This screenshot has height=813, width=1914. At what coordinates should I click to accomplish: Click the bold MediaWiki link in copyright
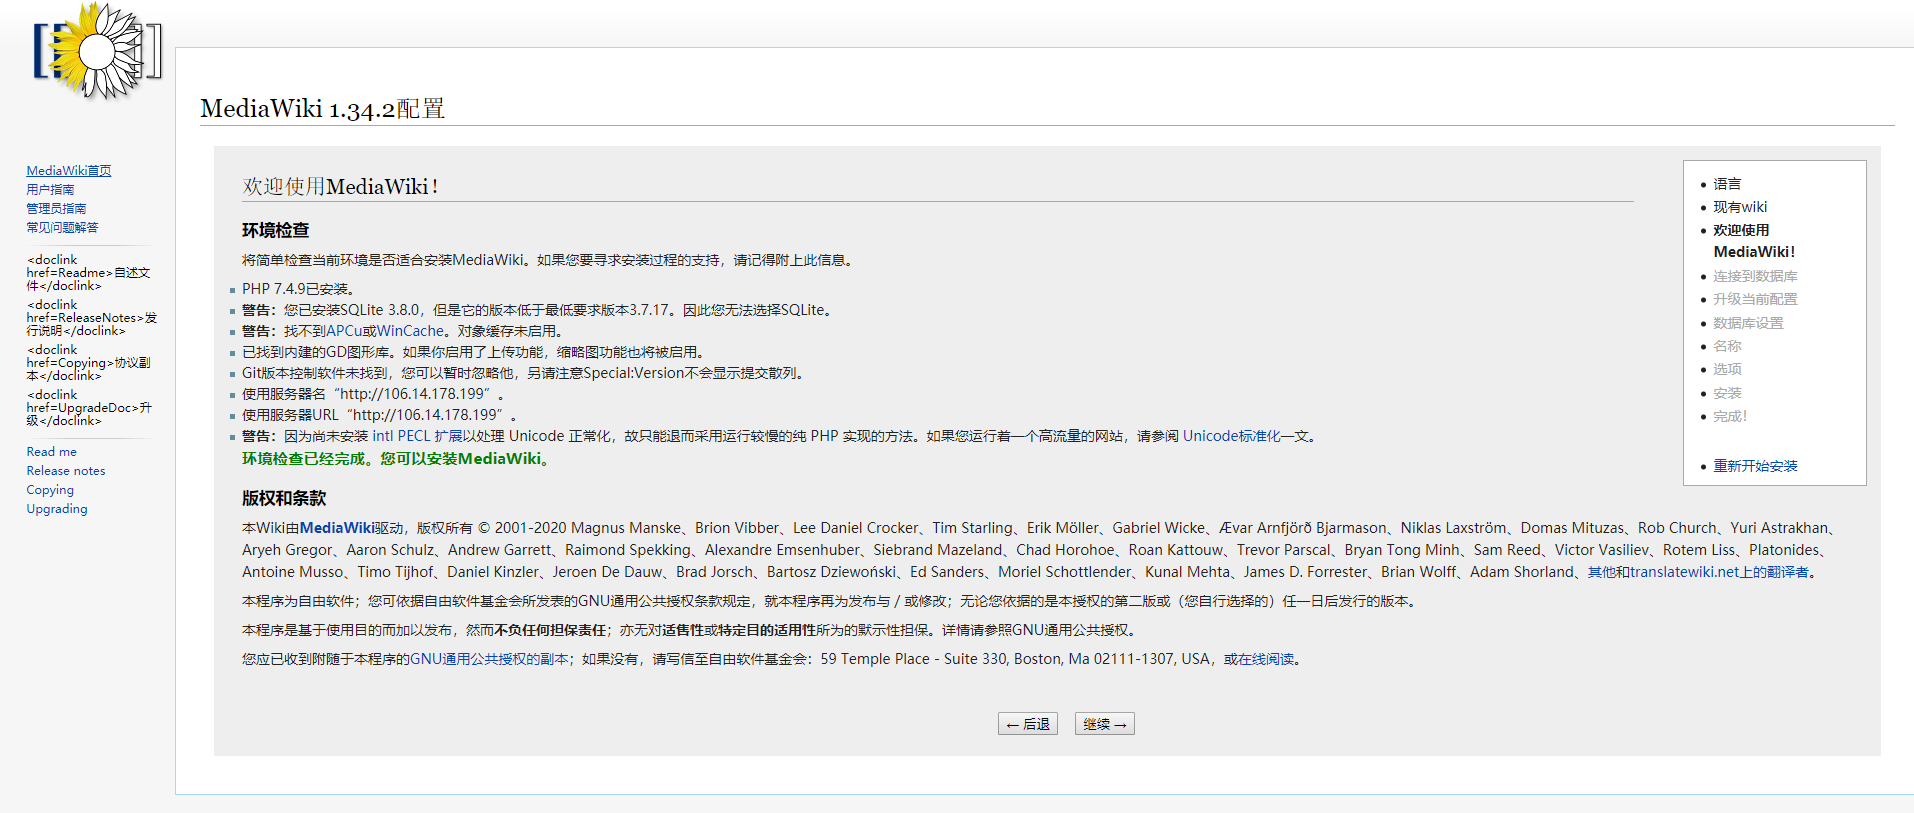[337, 528]
